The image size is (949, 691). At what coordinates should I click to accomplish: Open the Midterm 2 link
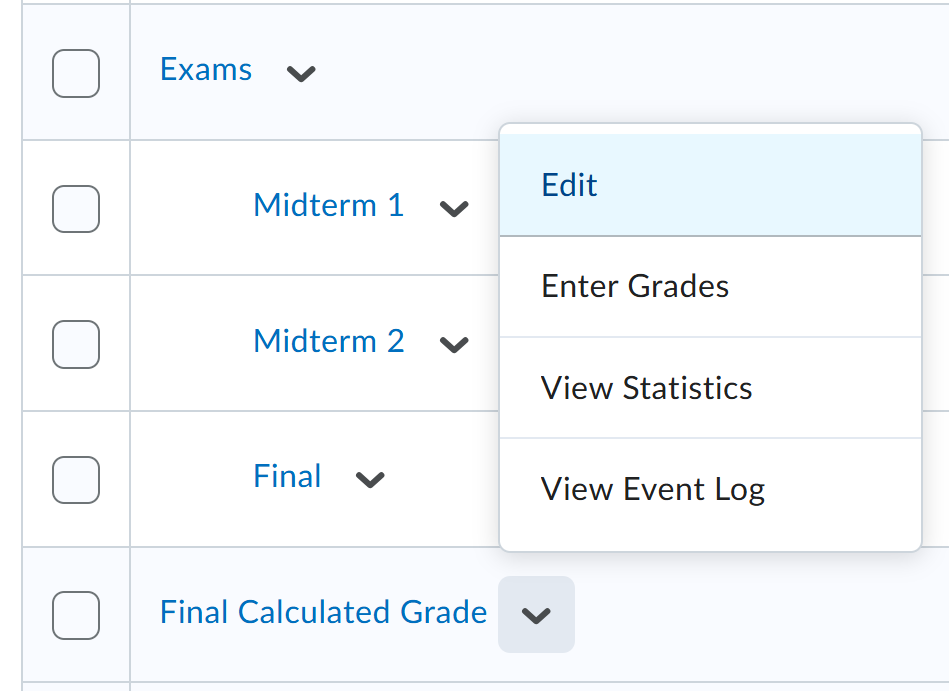(x=328, y=341)
